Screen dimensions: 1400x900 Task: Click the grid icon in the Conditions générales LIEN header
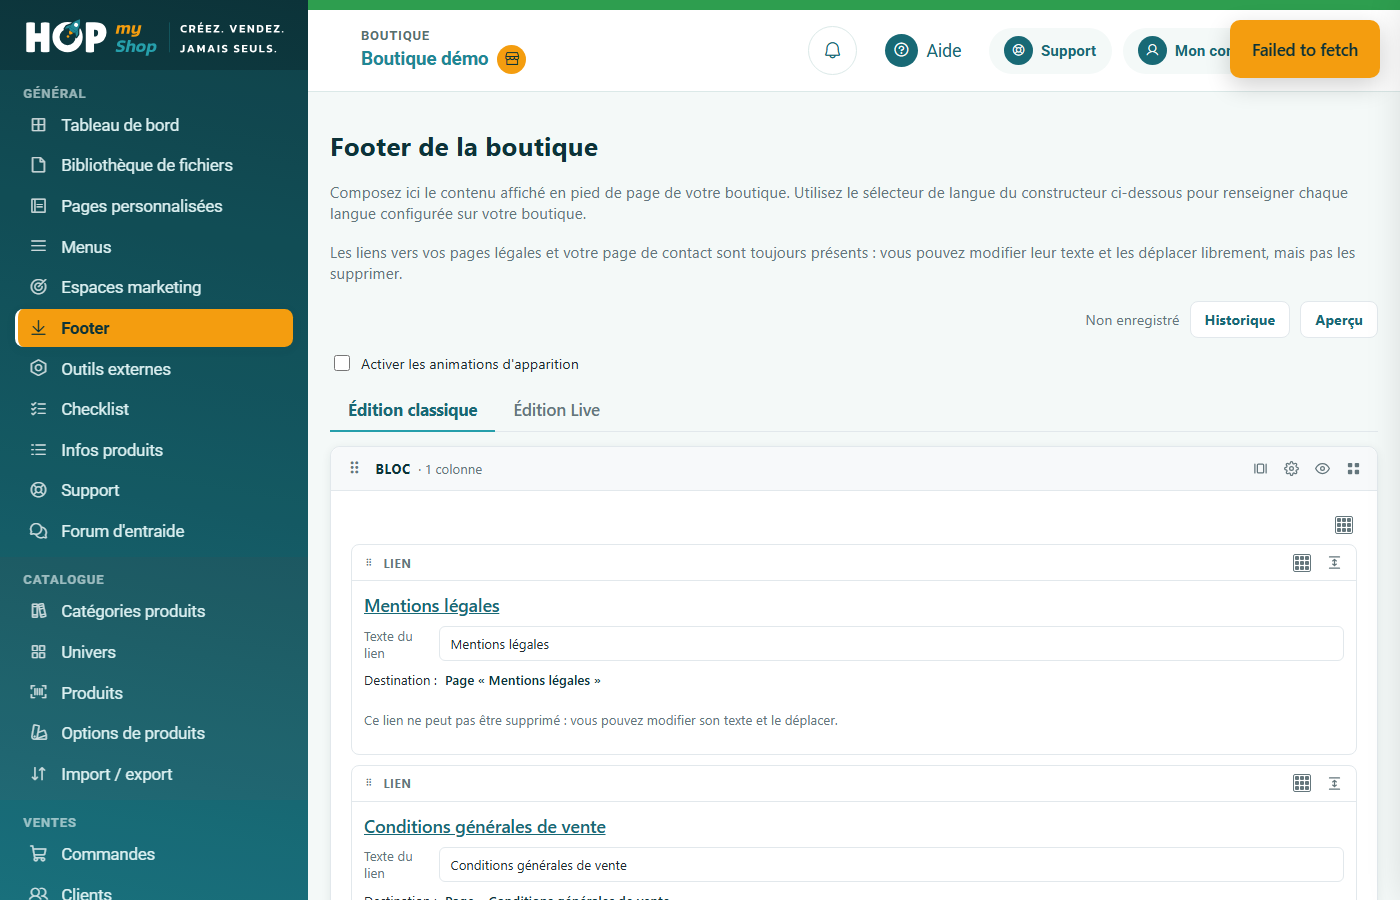coord(1302,783)
